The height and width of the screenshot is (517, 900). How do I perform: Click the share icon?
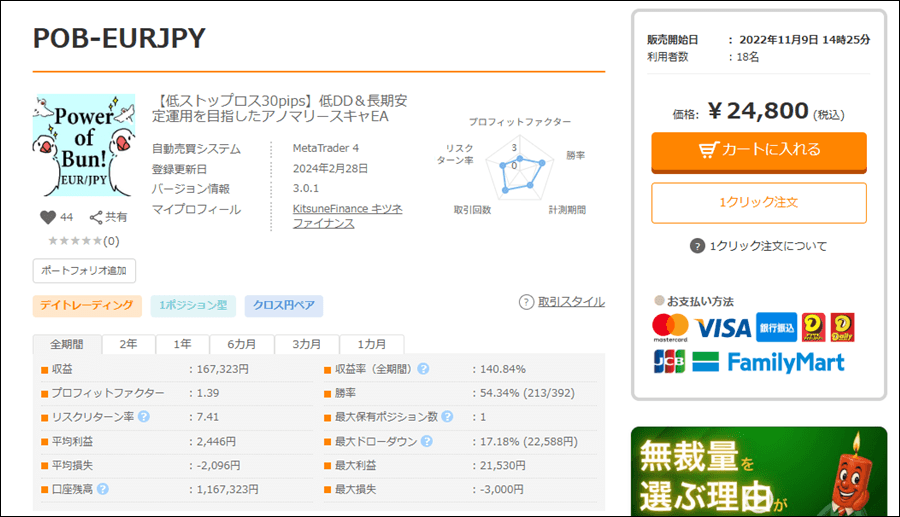point(96,217)
